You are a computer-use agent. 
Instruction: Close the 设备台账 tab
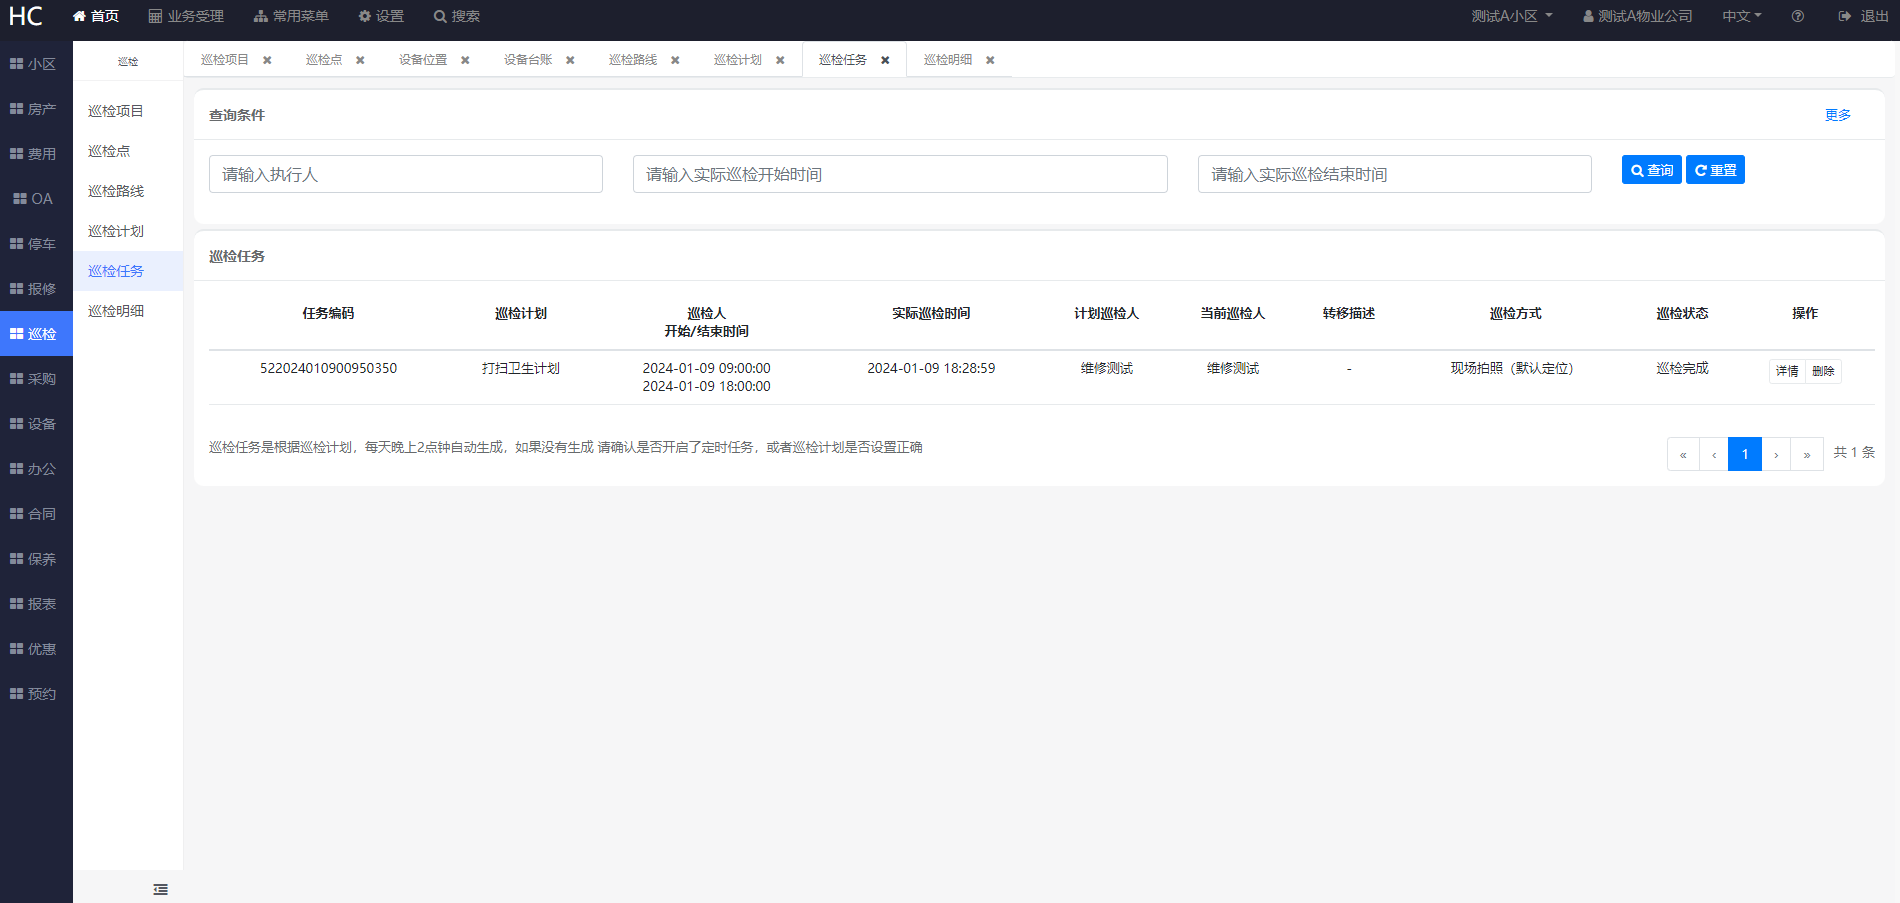570,60
